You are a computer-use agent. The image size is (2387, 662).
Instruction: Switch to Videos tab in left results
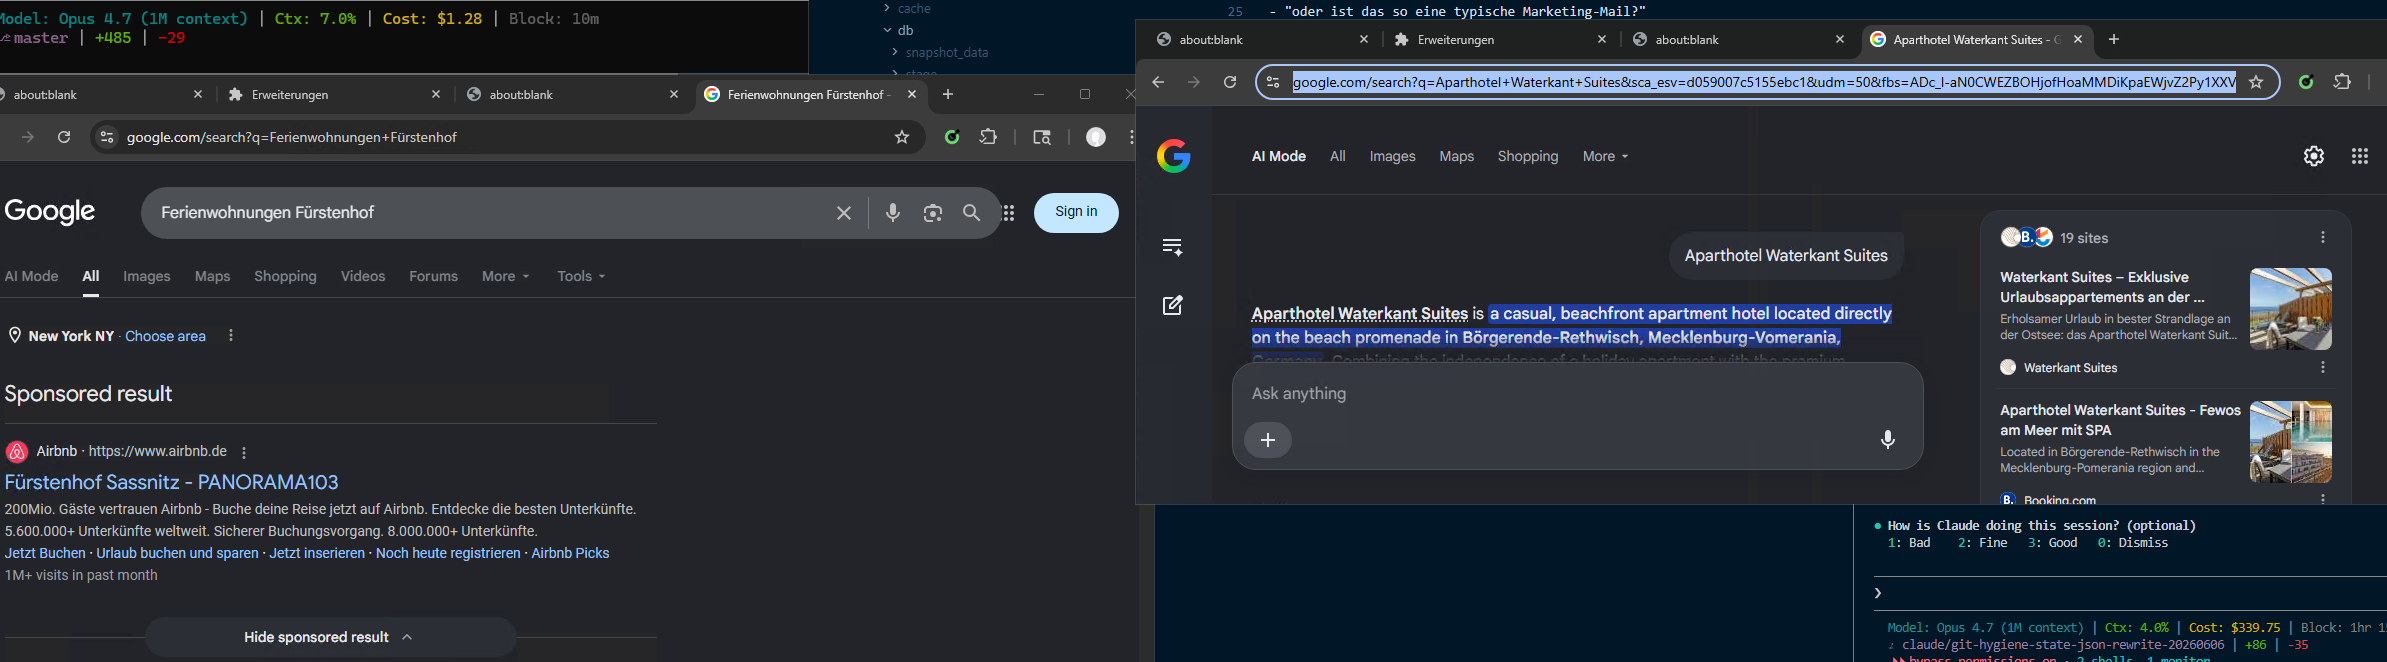(363, 276)
